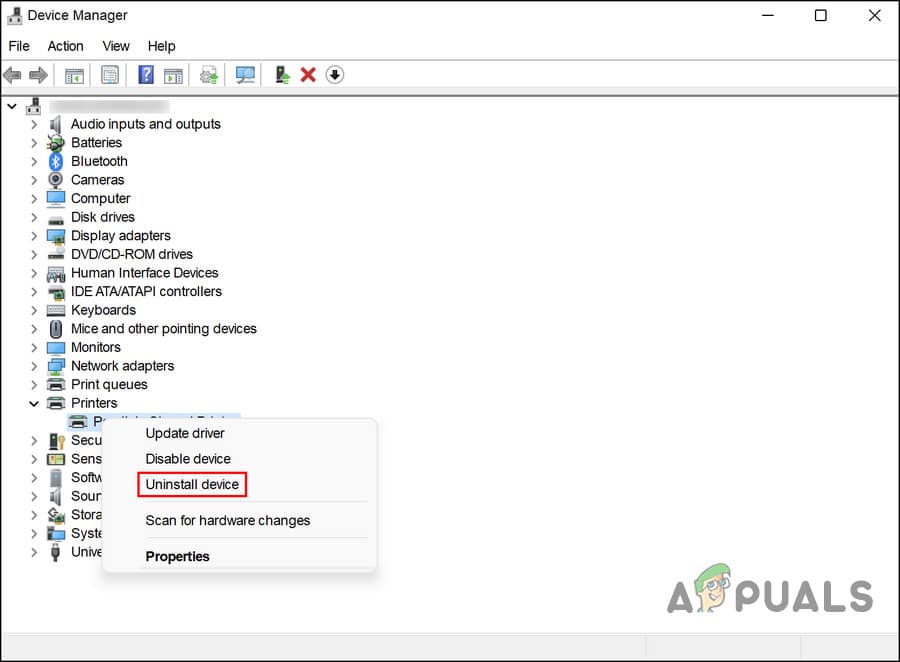
Task: Click the Back navigation arrow
Action: (12, 74)
